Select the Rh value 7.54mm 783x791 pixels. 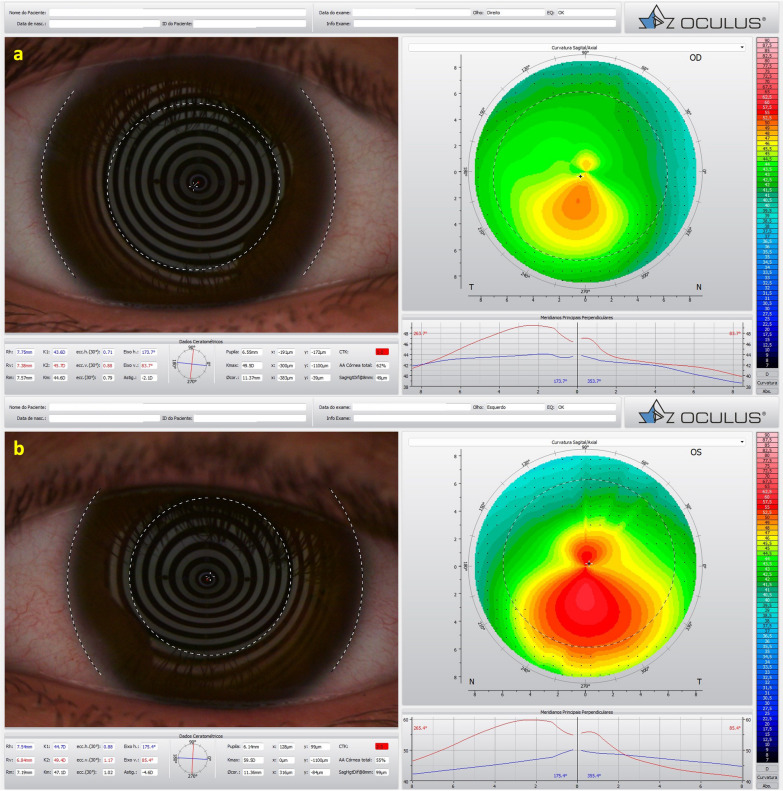pyautogui.click(x=25, y=747)
